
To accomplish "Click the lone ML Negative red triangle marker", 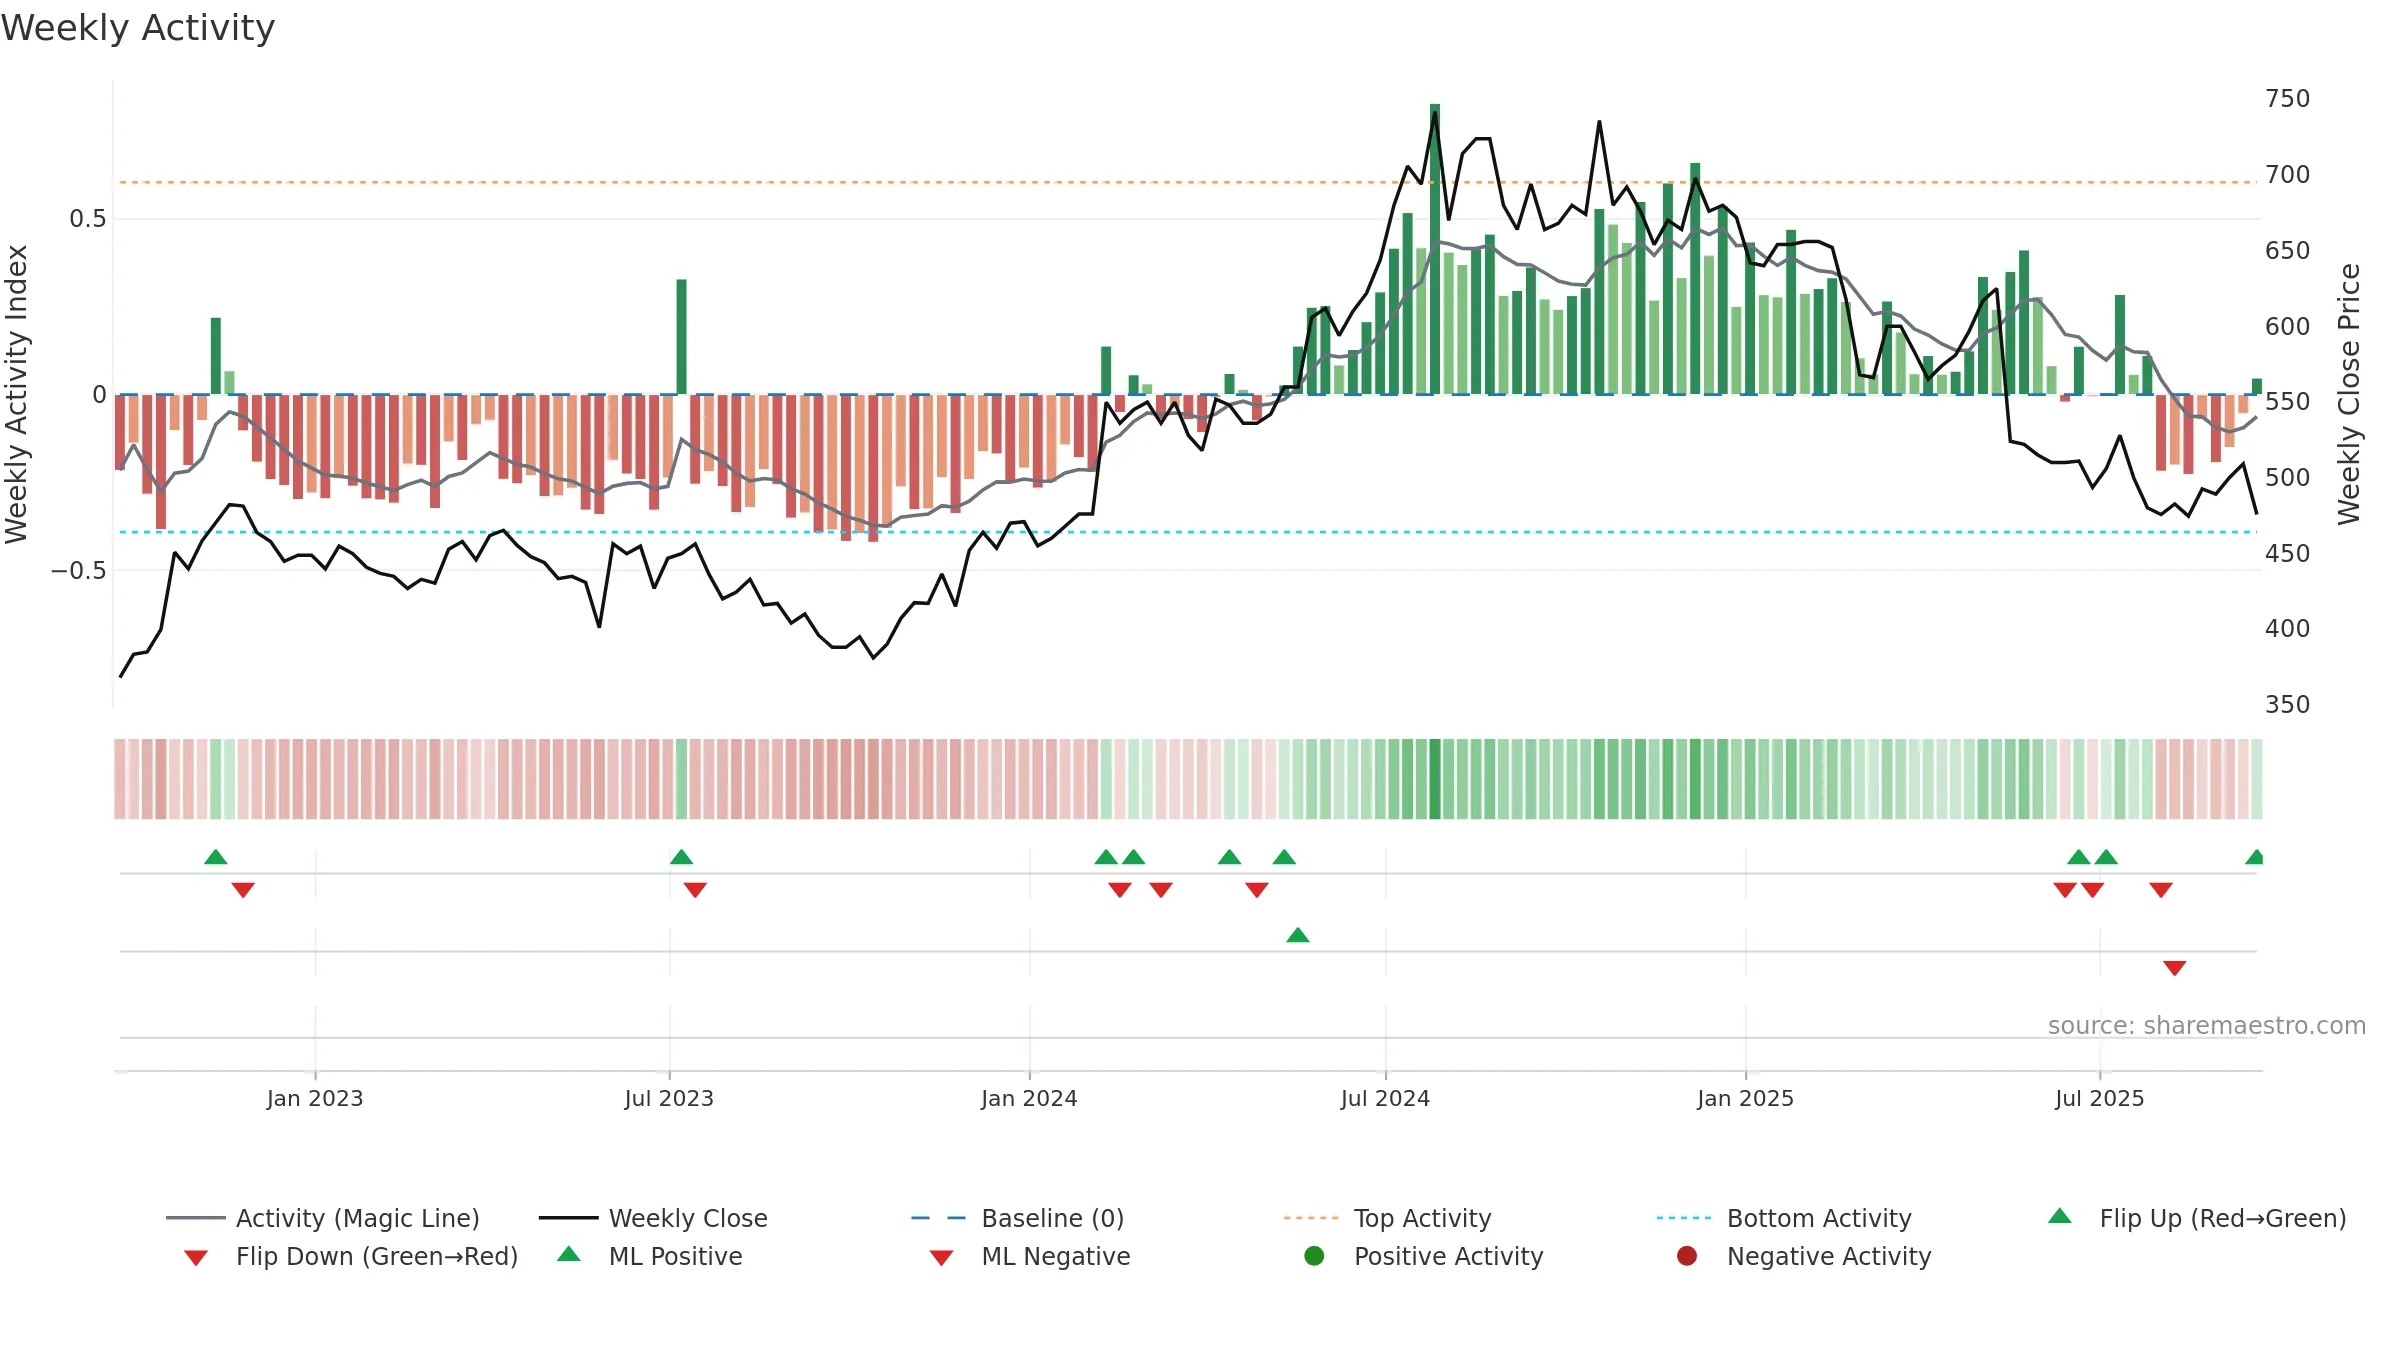I will coord(2174,968).
